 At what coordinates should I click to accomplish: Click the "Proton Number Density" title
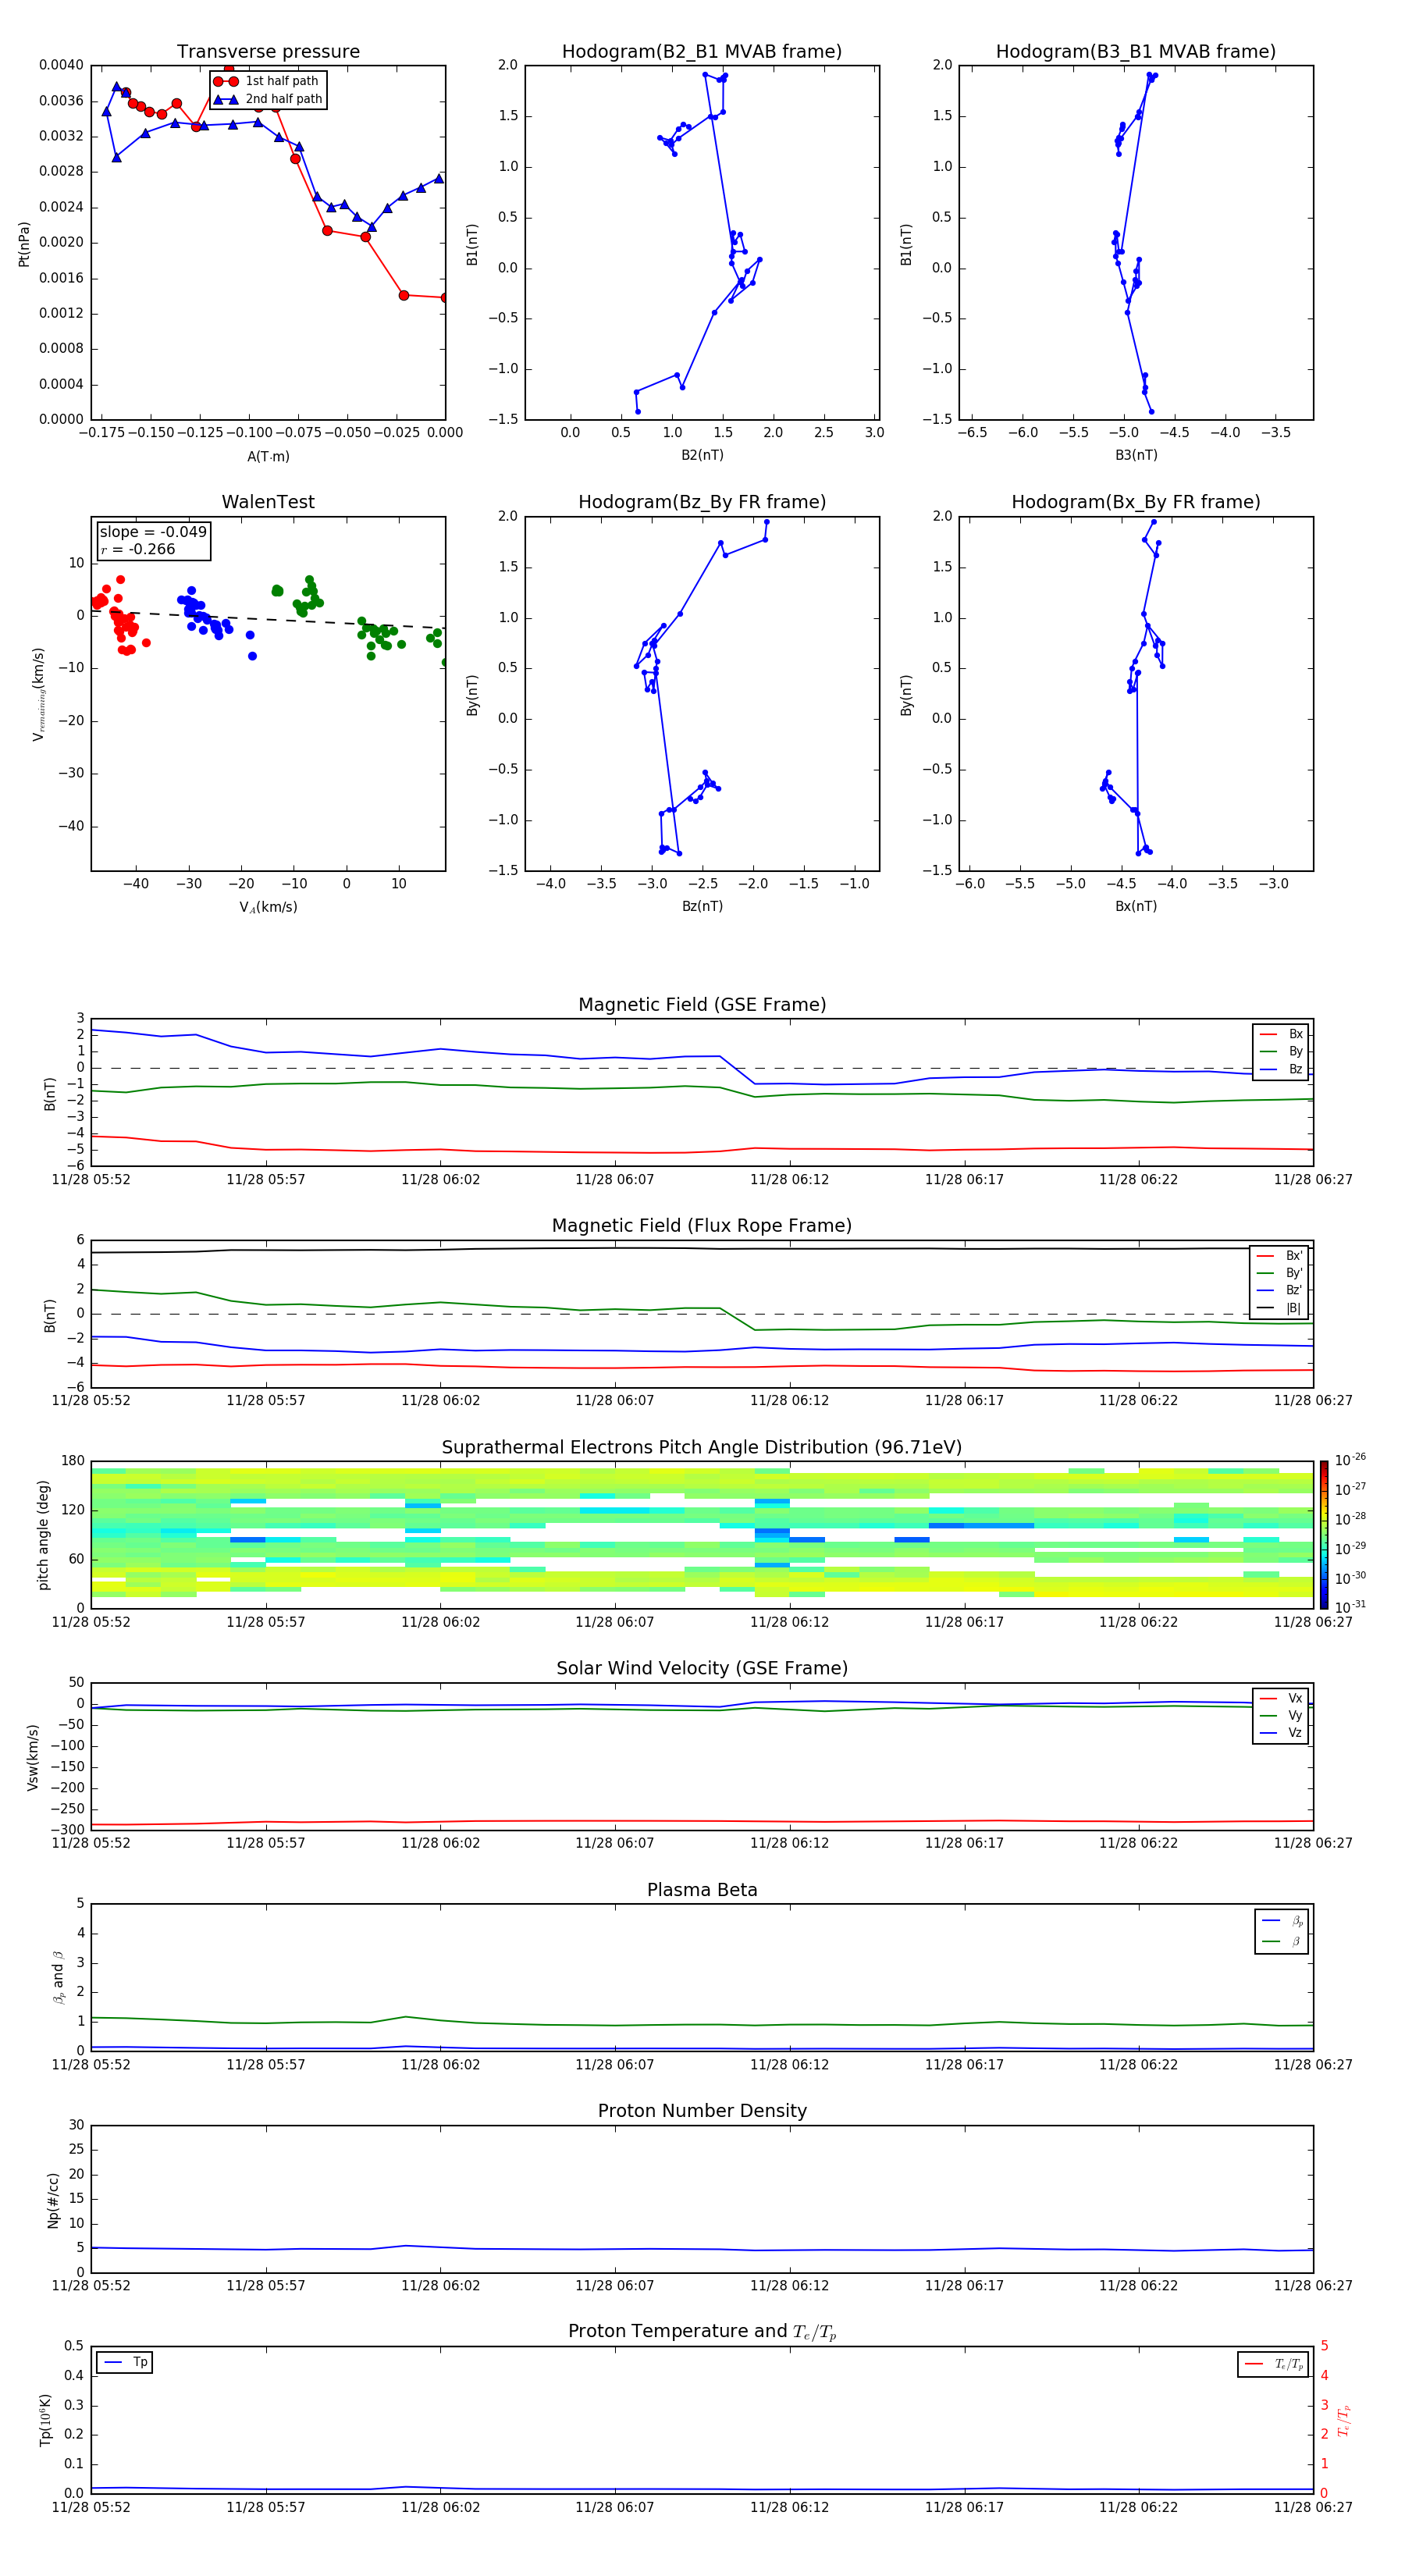point(702,2111)
